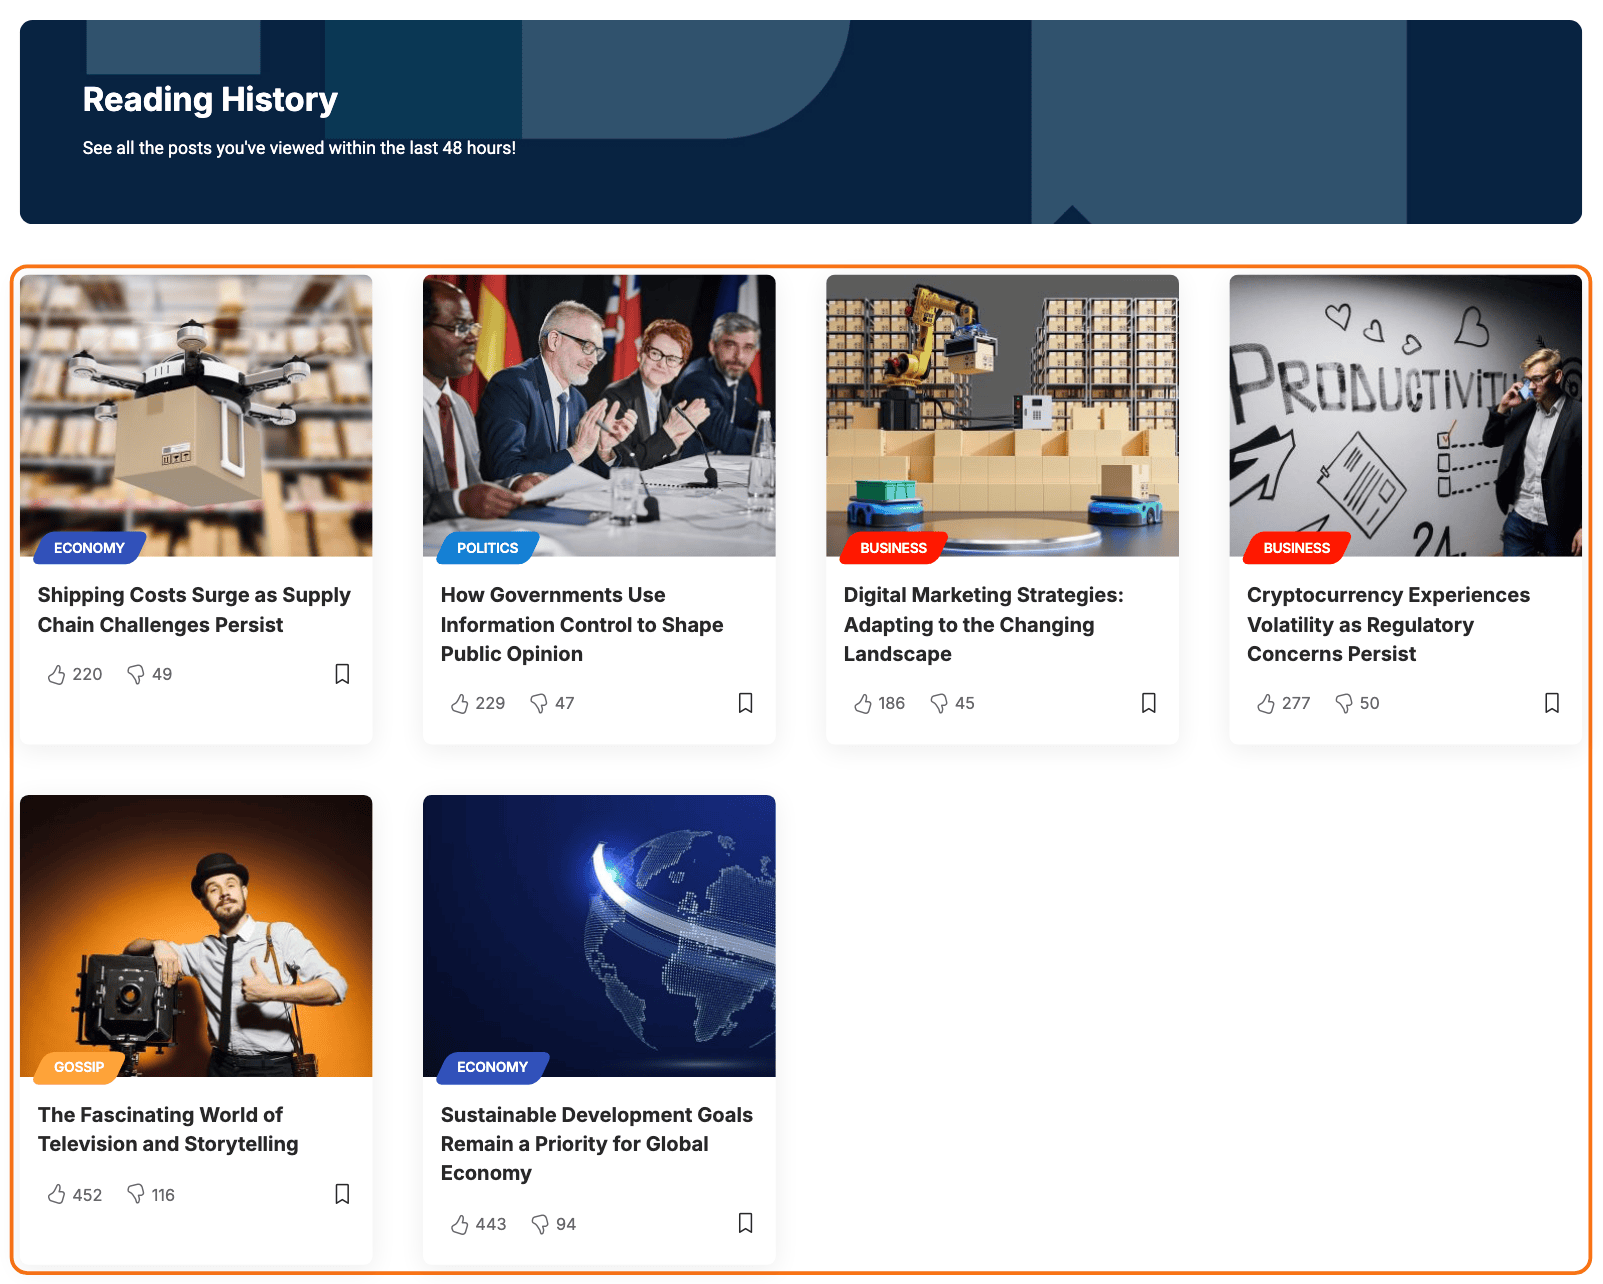
Task: Open the Productivity whiteboard thumbnail
Action: (x=1405, y=415)
